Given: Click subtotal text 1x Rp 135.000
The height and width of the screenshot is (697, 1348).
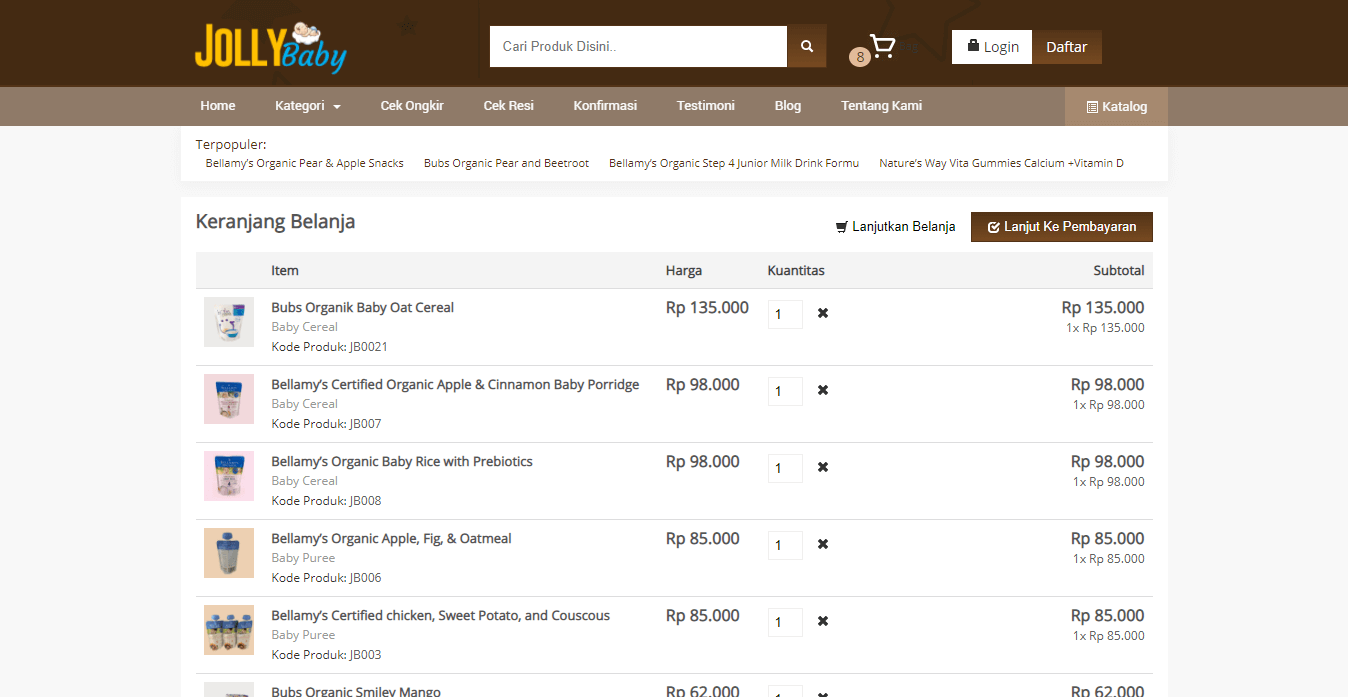Looking at the screenshot, I should coord(1105,328).
